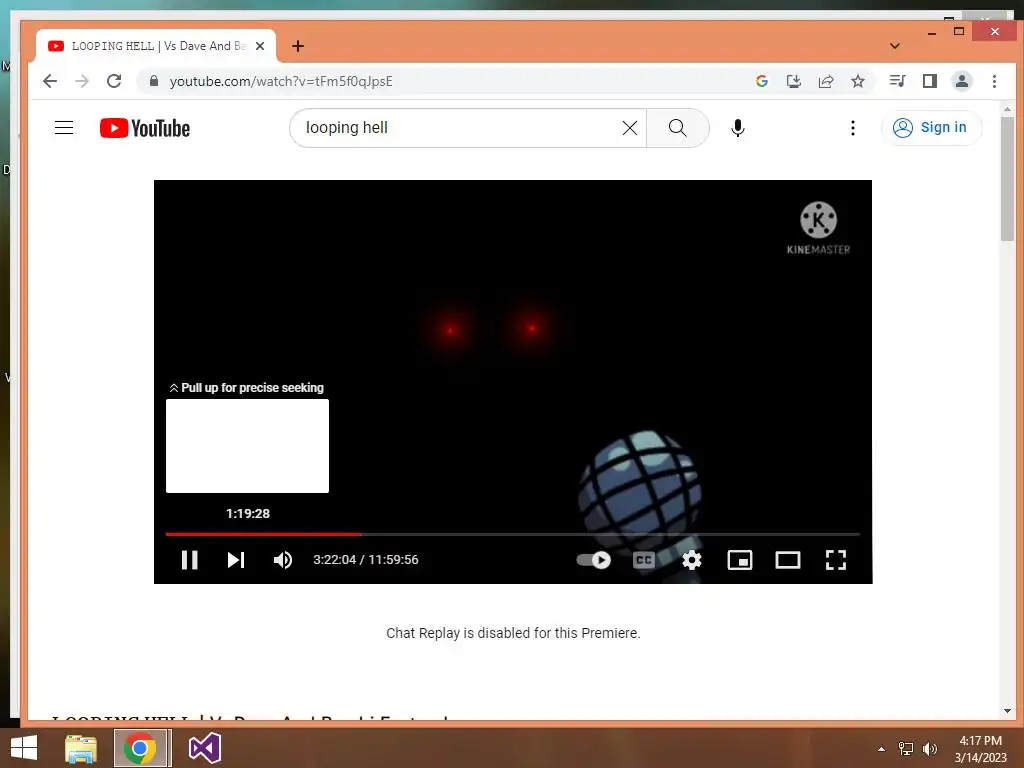Screen dimensions: 1024x768
Task: Open File Explorer from taskbar
Action: [81, 748]
